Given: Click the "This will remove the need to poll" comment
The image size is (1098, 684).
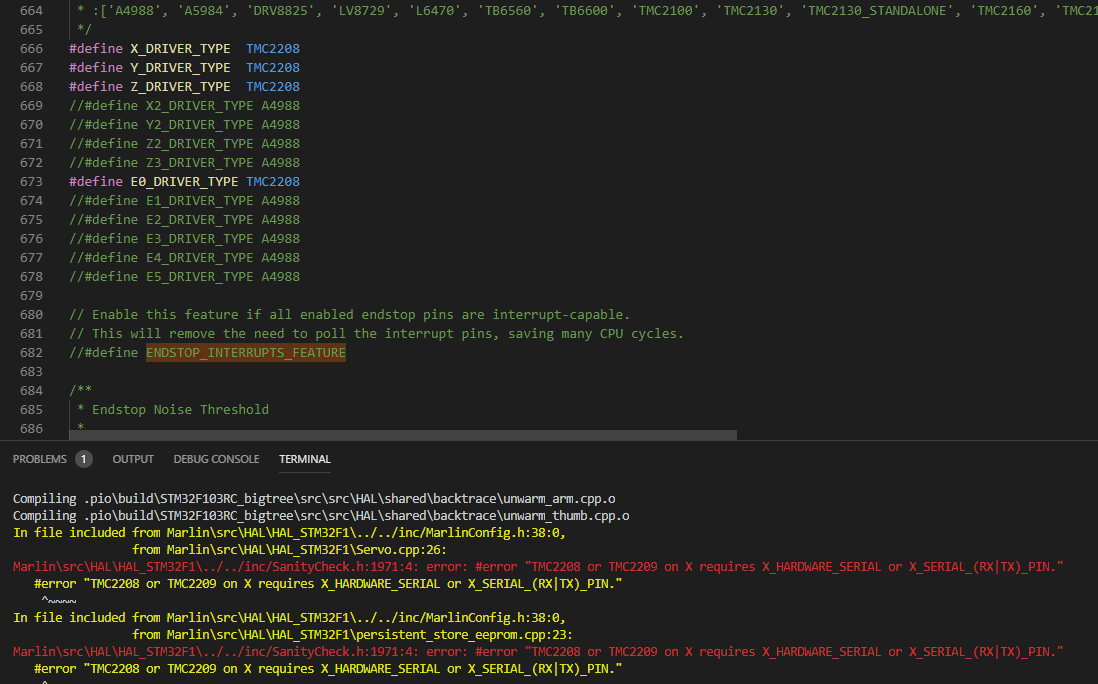Looking at the screenshot, I should (376, 333).
